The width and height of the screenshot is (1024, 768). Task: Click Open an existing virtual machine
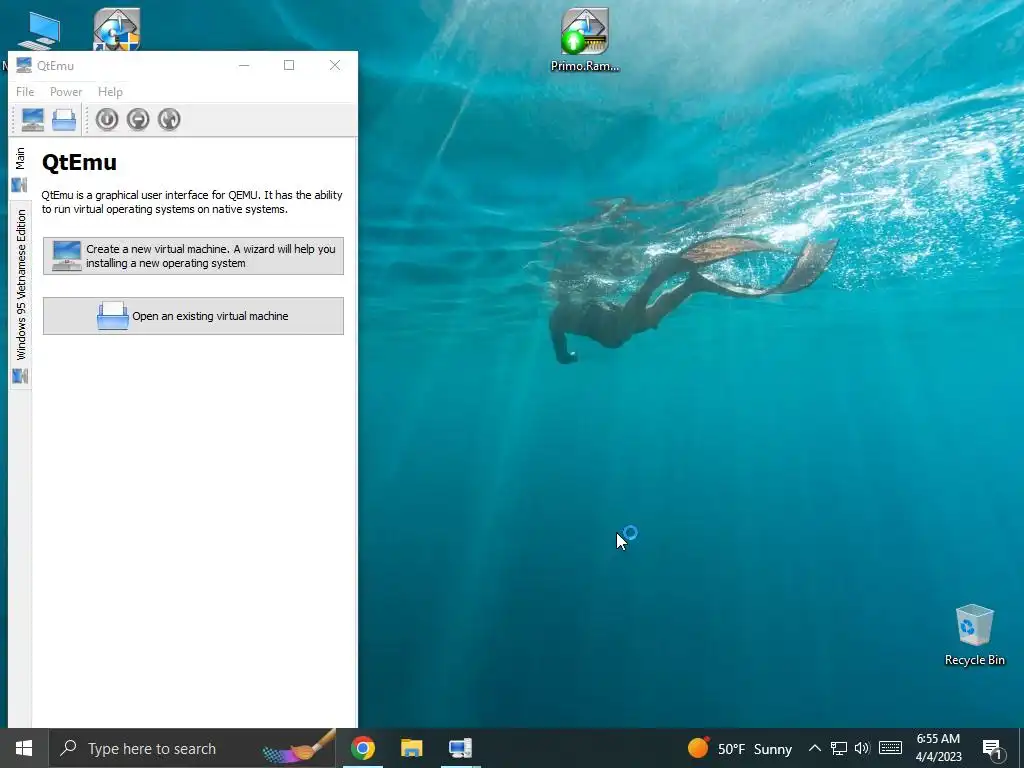tap(193, 316)
